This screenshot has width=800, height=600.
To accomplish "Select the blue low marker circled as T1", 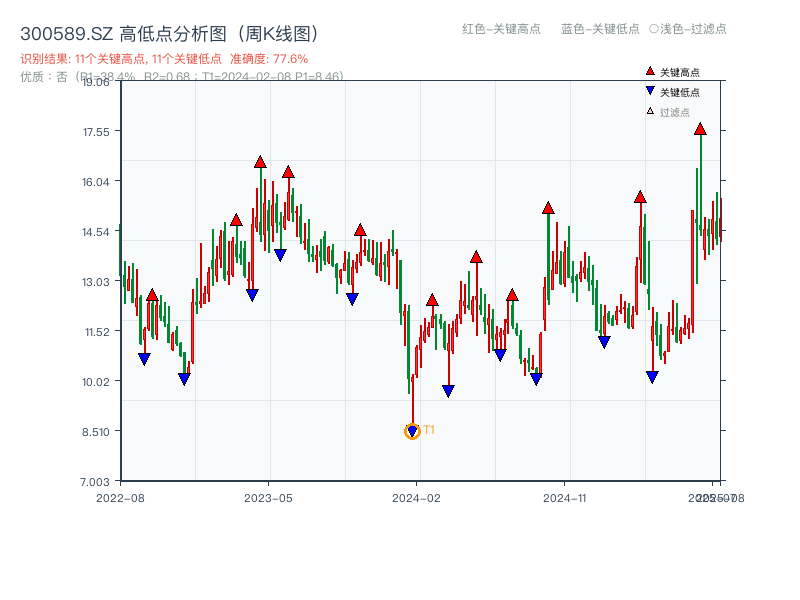I will click(x=412, y=432).
